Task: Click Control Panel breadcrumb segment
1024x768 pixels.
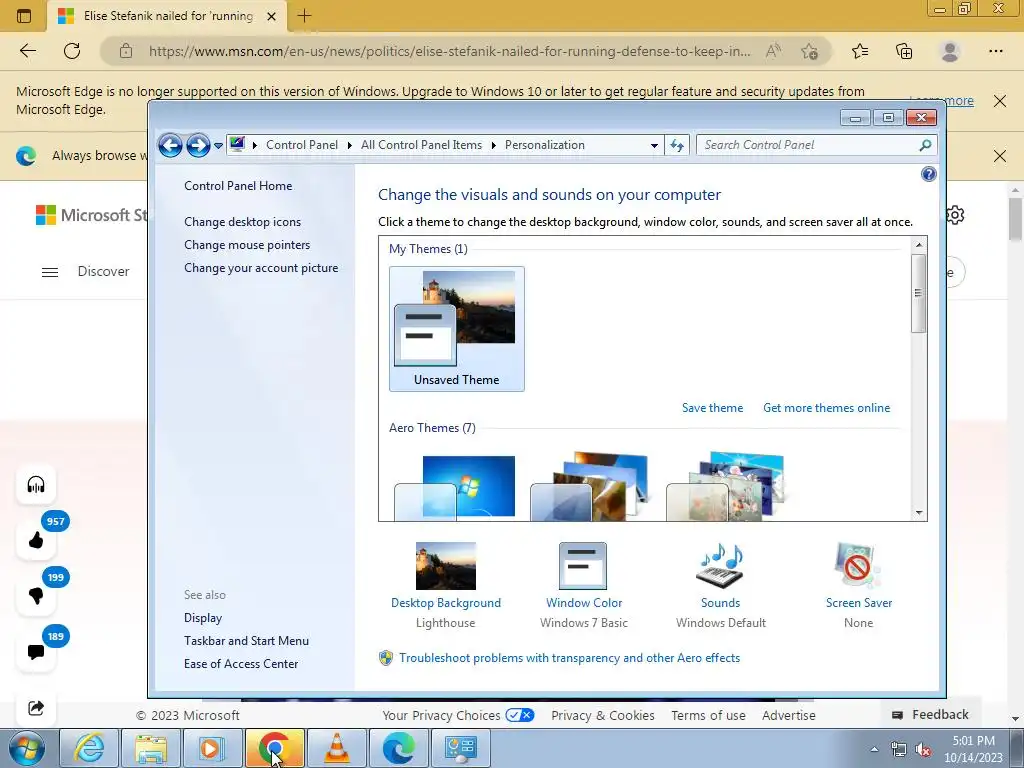Action: 302,145
